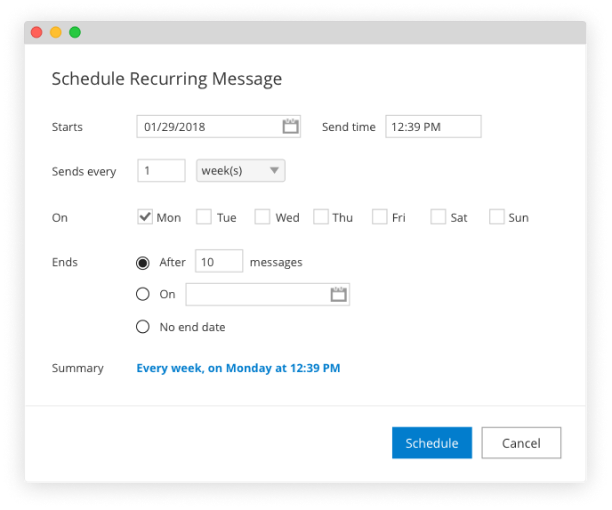Open the week(s) frequency dropdown
The height and width of the screenshot is (510, 612).
(241, 171)
